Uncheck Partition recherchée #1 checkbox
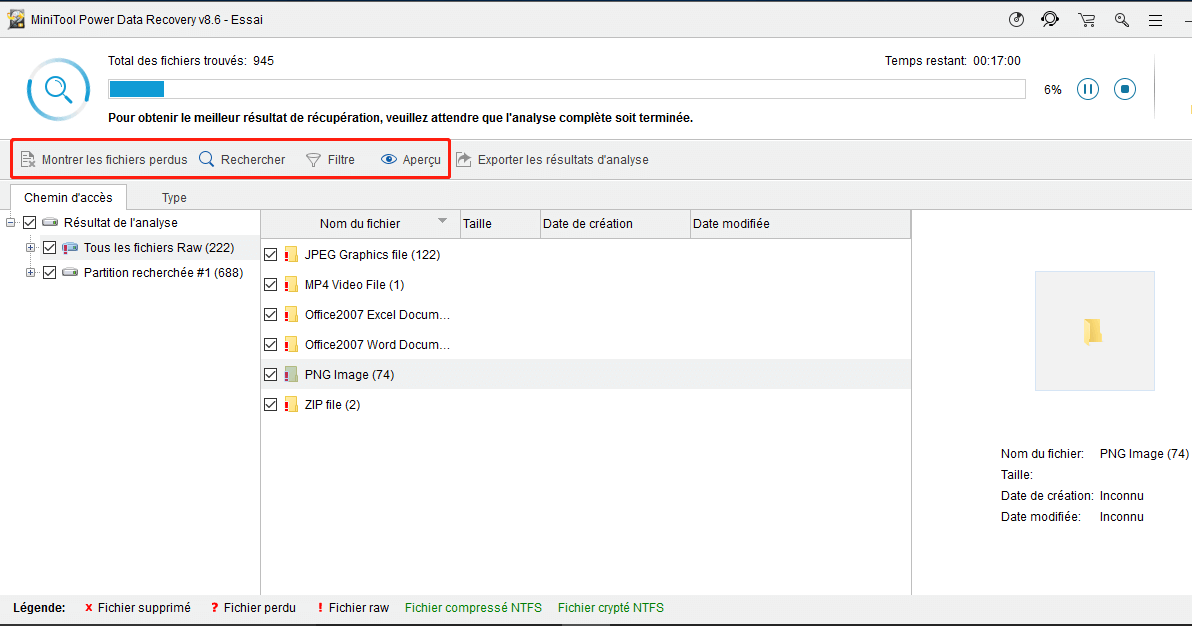The image size is (1192, 626). point(49,272)
